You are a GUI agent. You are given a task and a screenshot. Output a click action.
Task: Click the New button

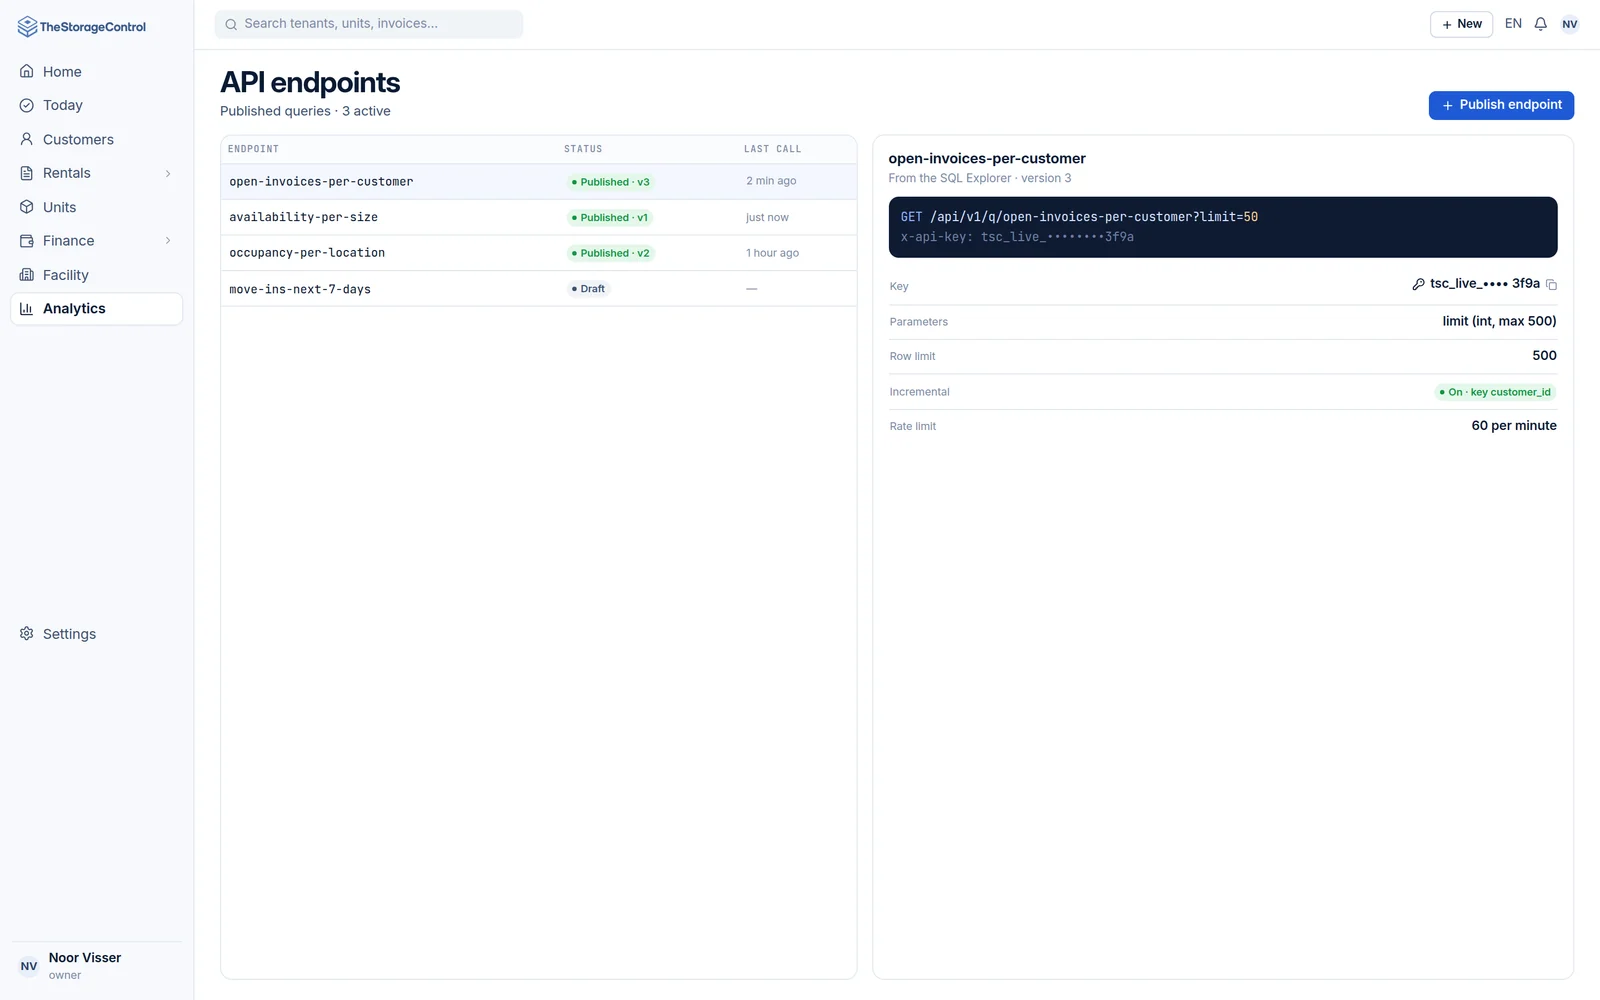coord(1461,24)
